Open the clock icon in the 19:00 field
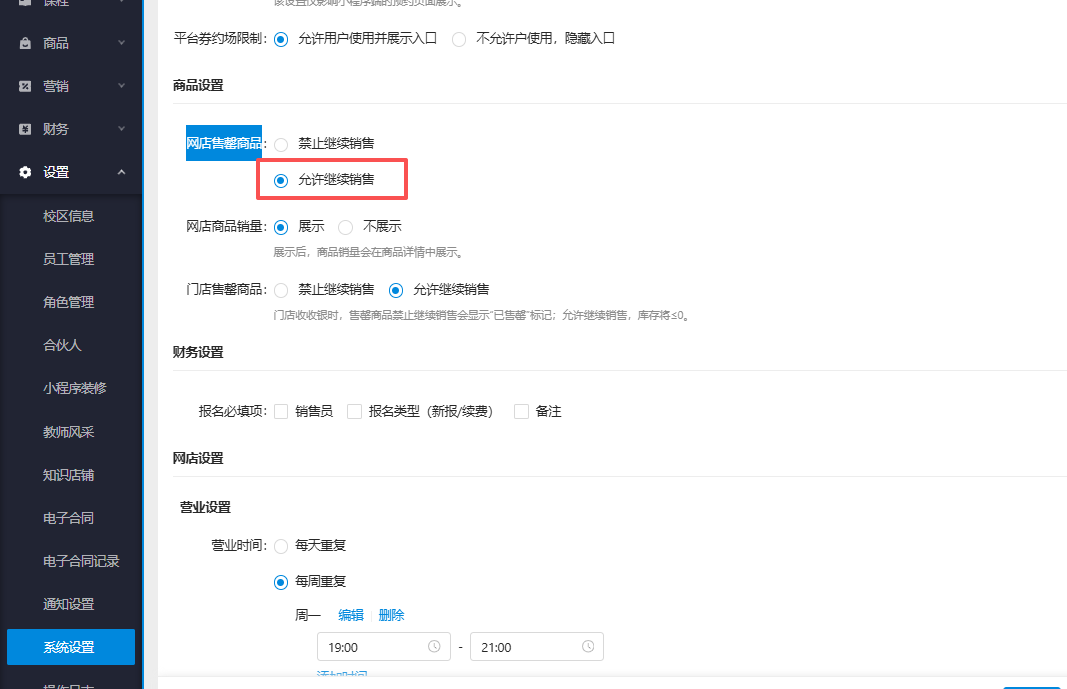Image resolution: width=1067 pixels, height=689 pixels. [435, 646]
